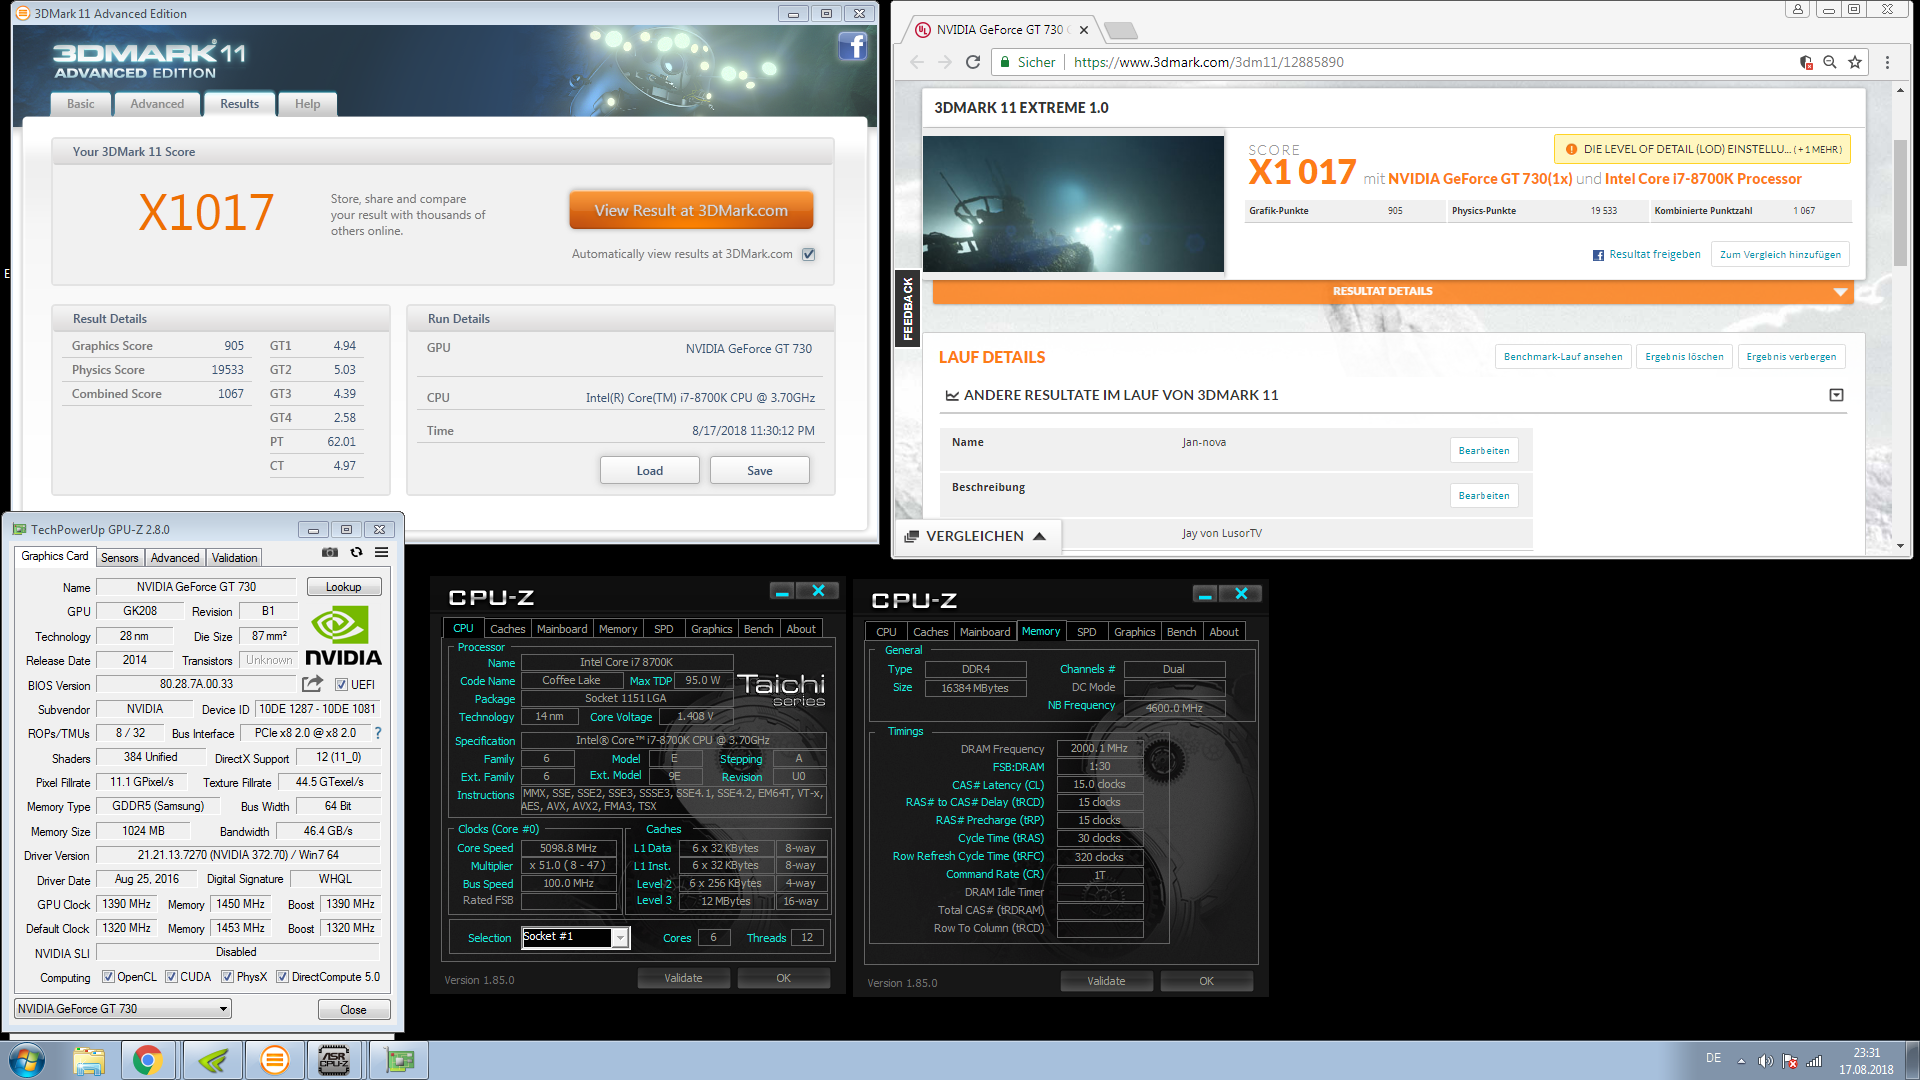Open the Windows Start menu

(27, 1060)
